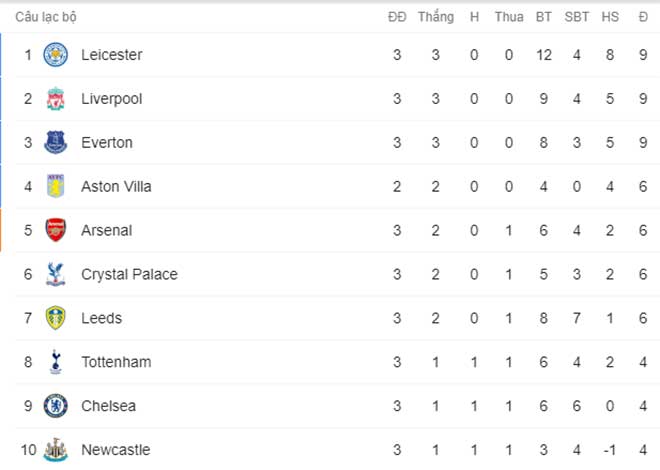660x470 pixels.
Task: Click the Aston Villa crest icon
Action: pos(56,186)
